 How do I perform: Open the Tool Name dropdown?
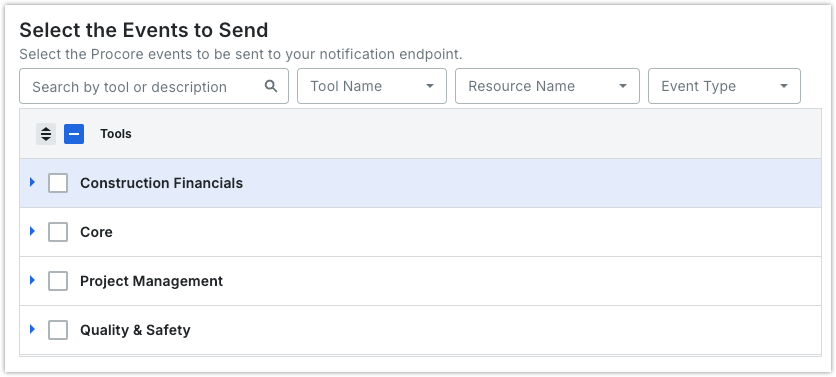pos(372,86)
